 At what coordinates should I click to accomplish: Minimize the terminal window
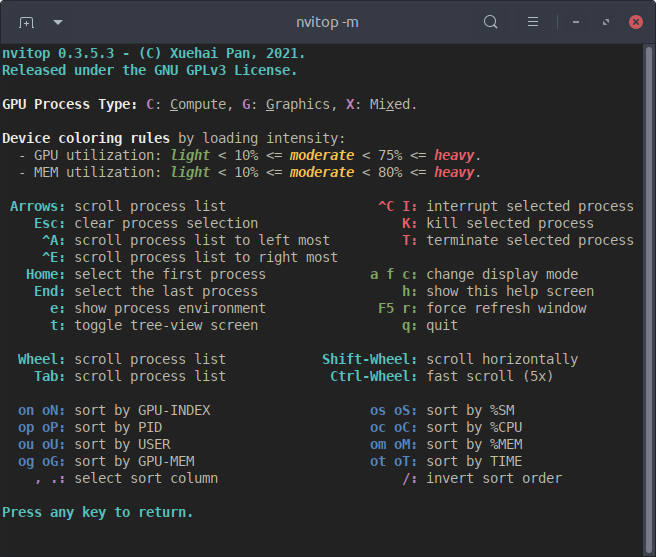tap(576, 22)
